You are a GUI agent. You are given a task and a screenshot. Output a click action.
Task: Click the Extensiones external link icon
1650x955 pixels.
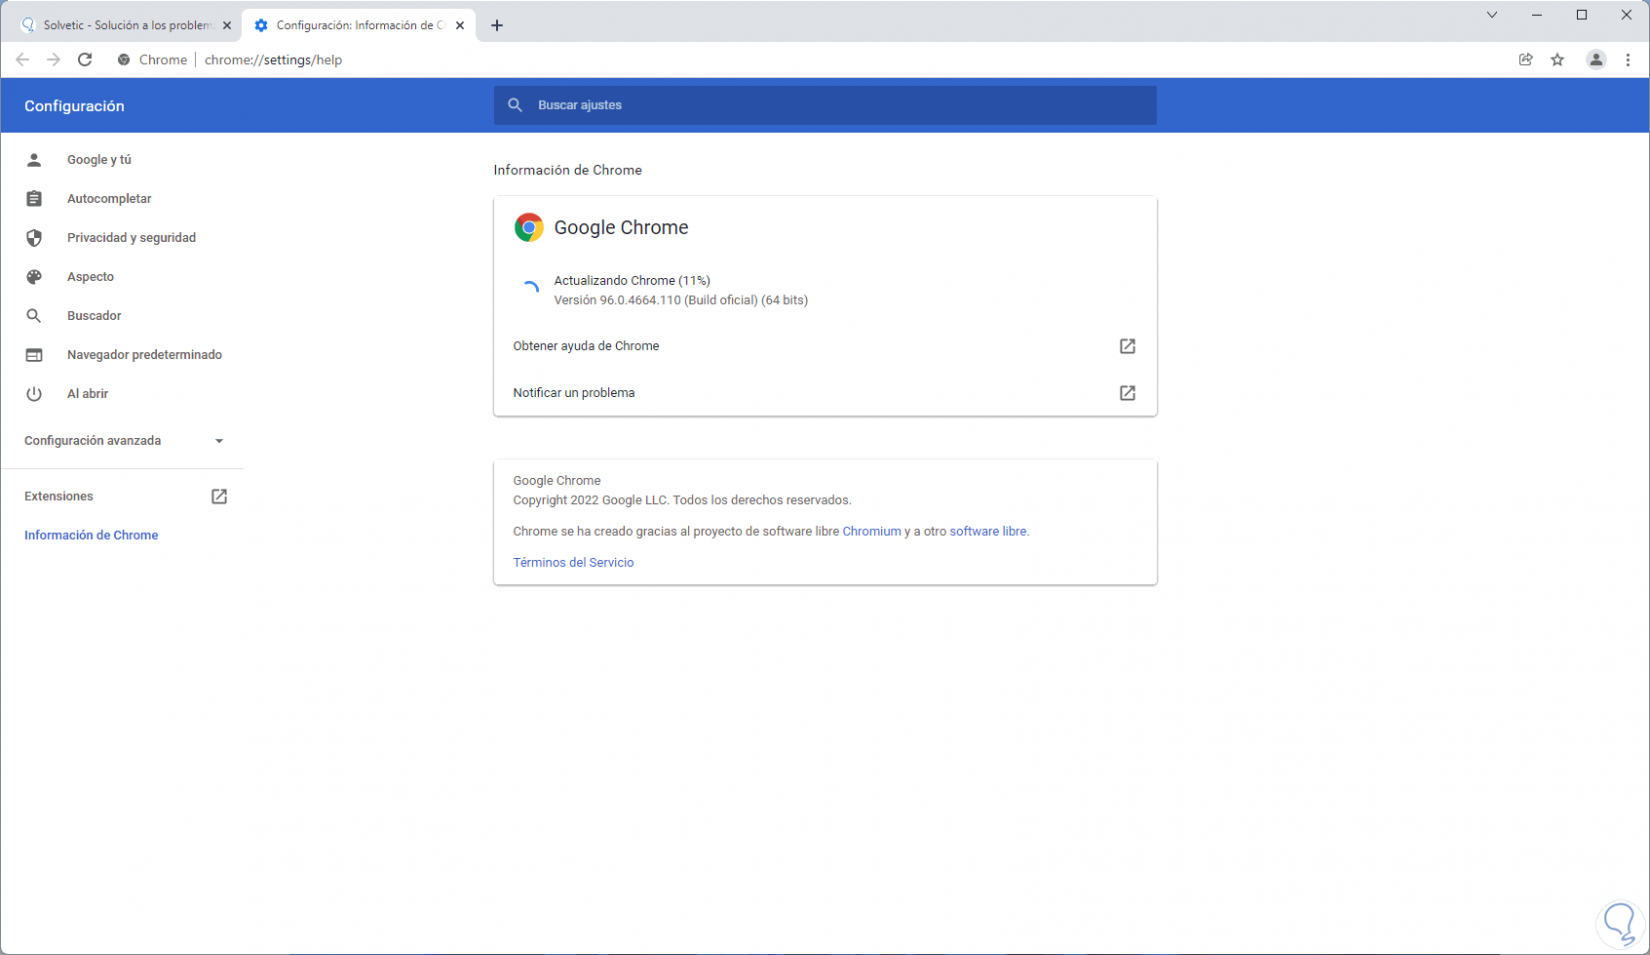219,497
